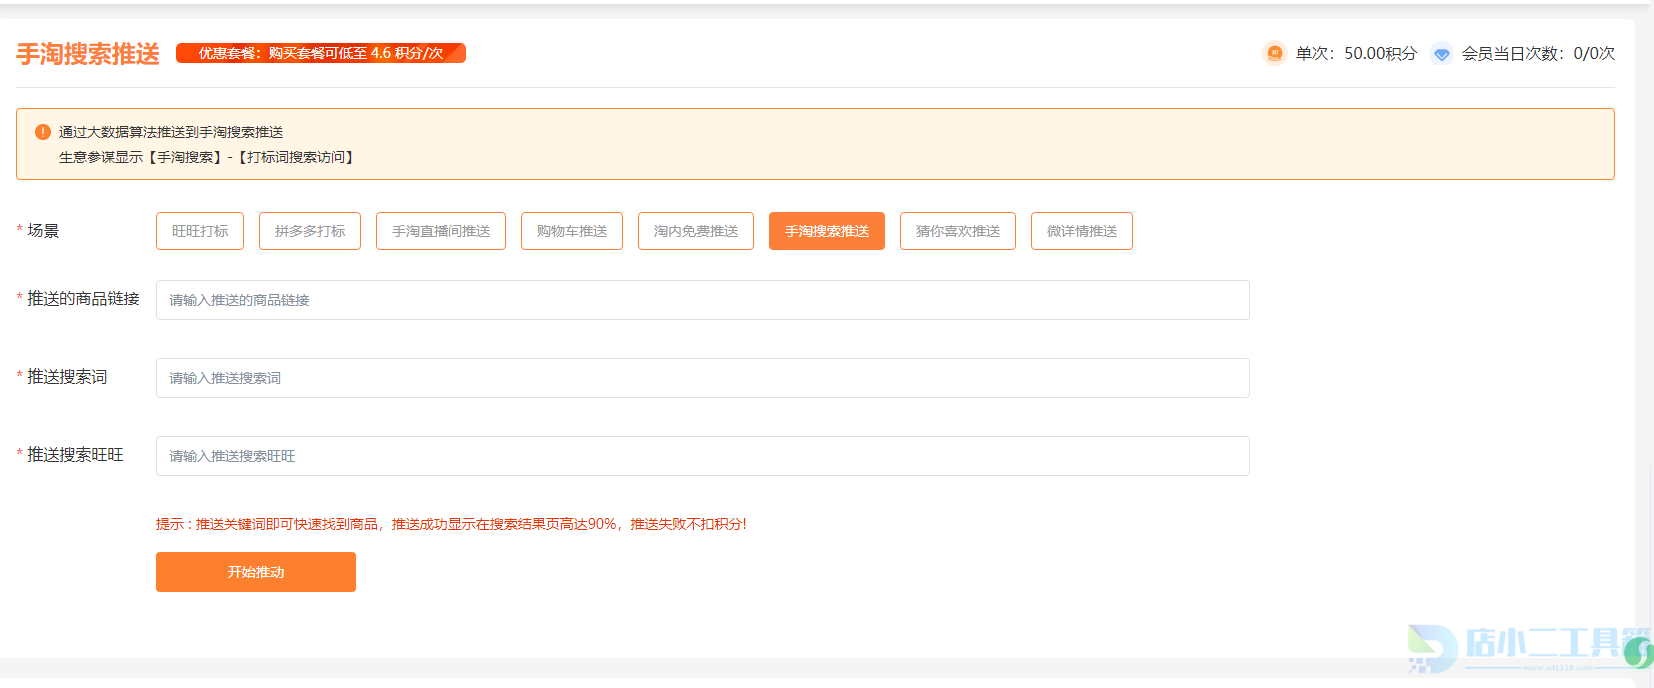Click the 开始推动 button
The width and height of the screenshot is (1654, 688).
point(256,572)
